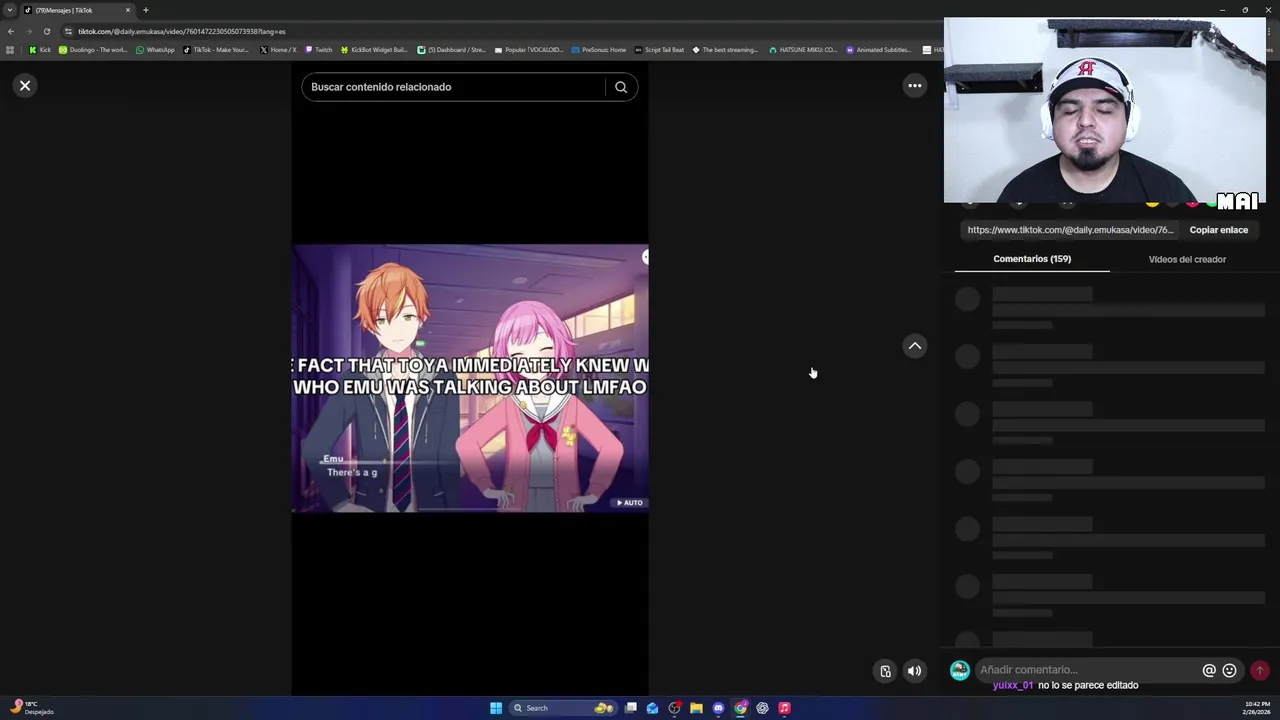Focus the 'Añadir comentario...' input field
Viewport: 1280px width, 720px height.
click(x=1088, y=670)
